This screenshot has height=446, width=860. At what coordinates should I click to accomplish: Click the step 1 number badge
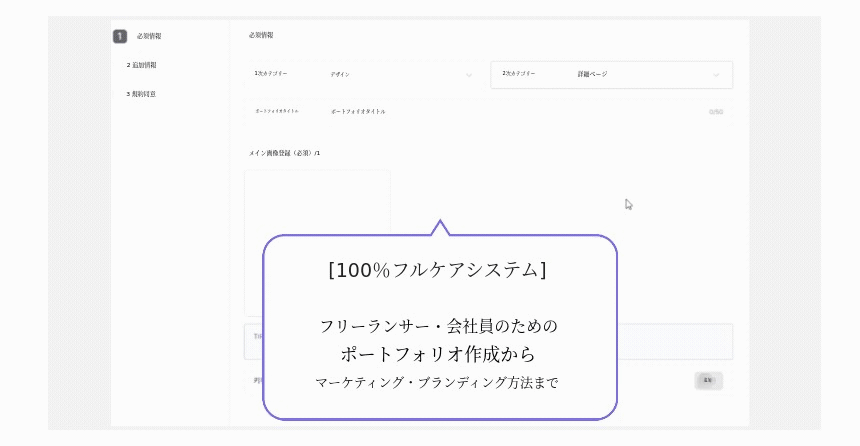[x=120, y=36]
